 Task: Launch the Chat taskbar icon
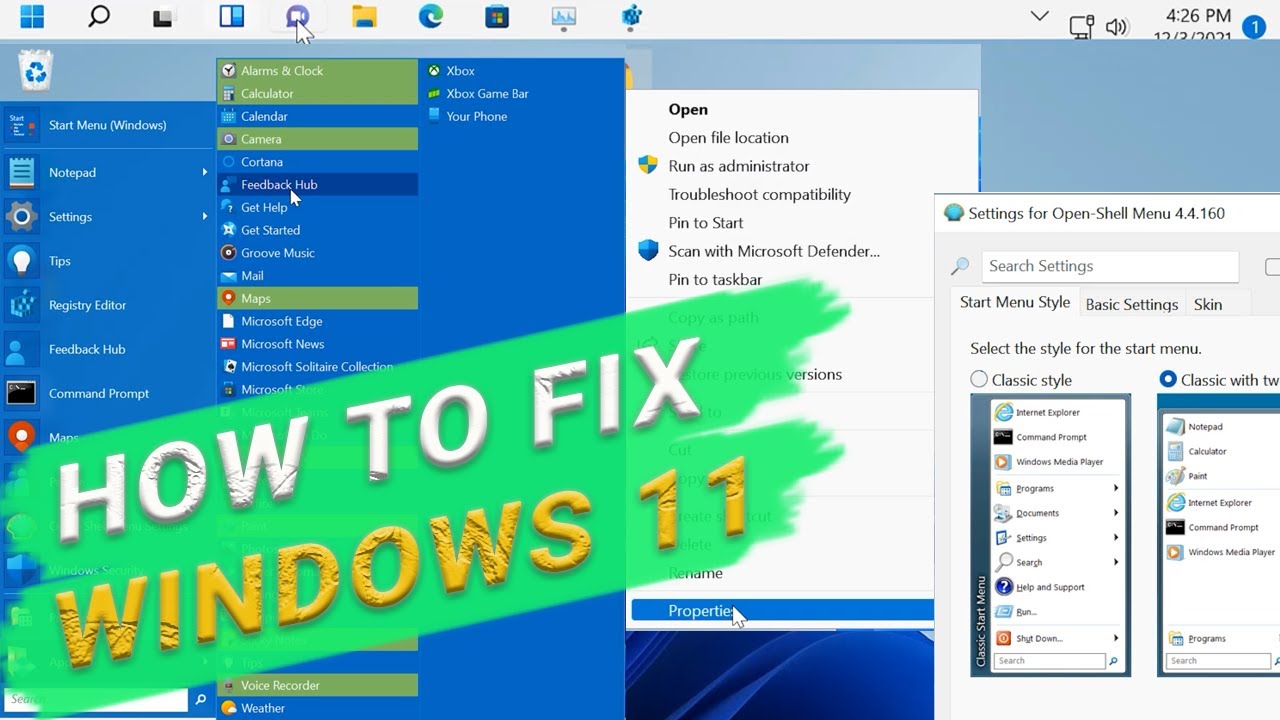298,17
